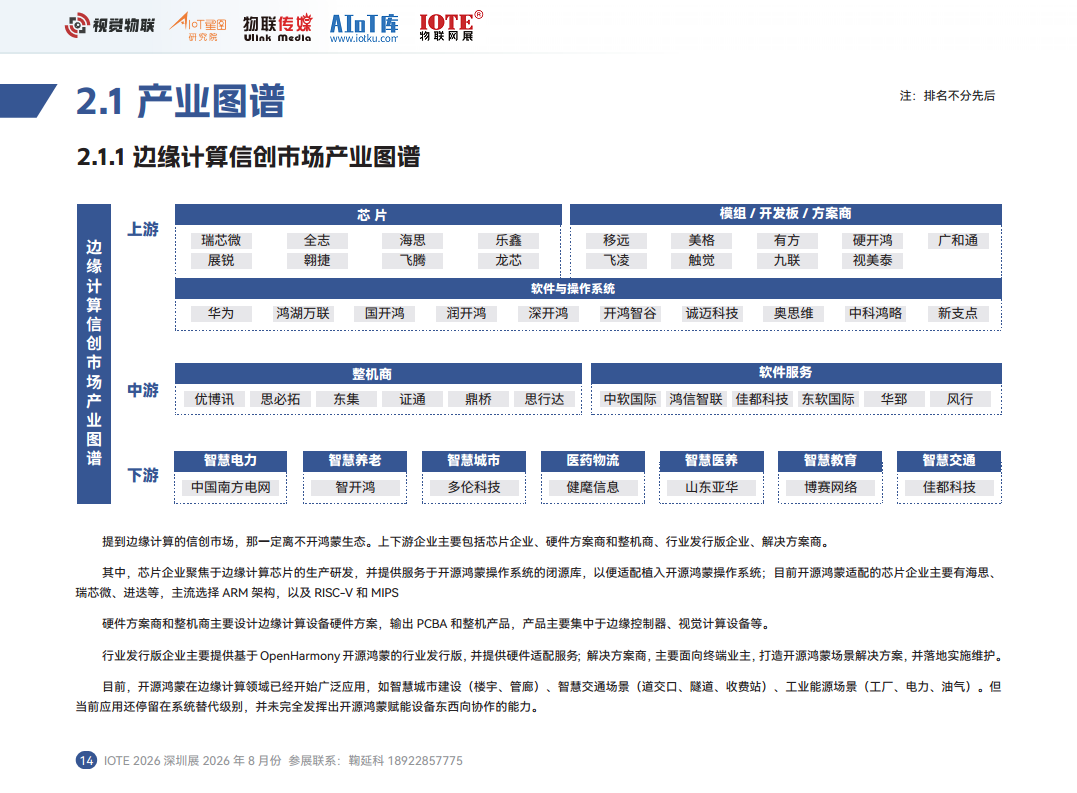Click the 风行 cell
The height and width of the screenshot is (793, 1077).
960,400
